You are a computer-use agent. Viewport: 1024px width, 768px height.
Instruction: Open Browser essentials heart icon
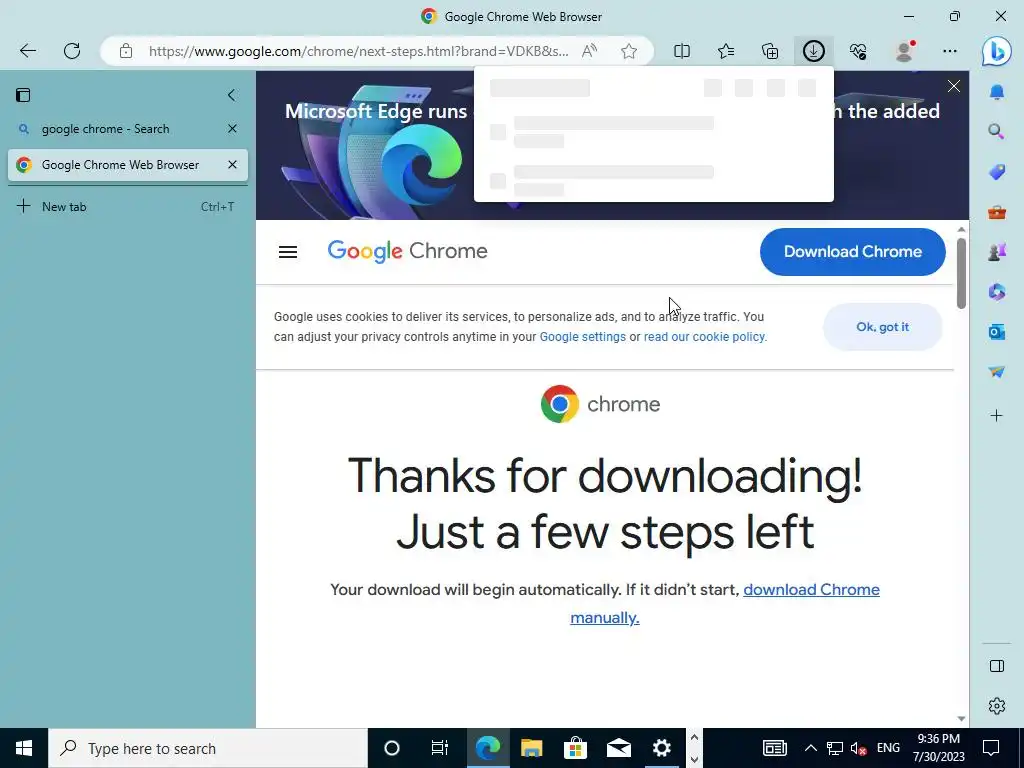[x=858, y=51]
